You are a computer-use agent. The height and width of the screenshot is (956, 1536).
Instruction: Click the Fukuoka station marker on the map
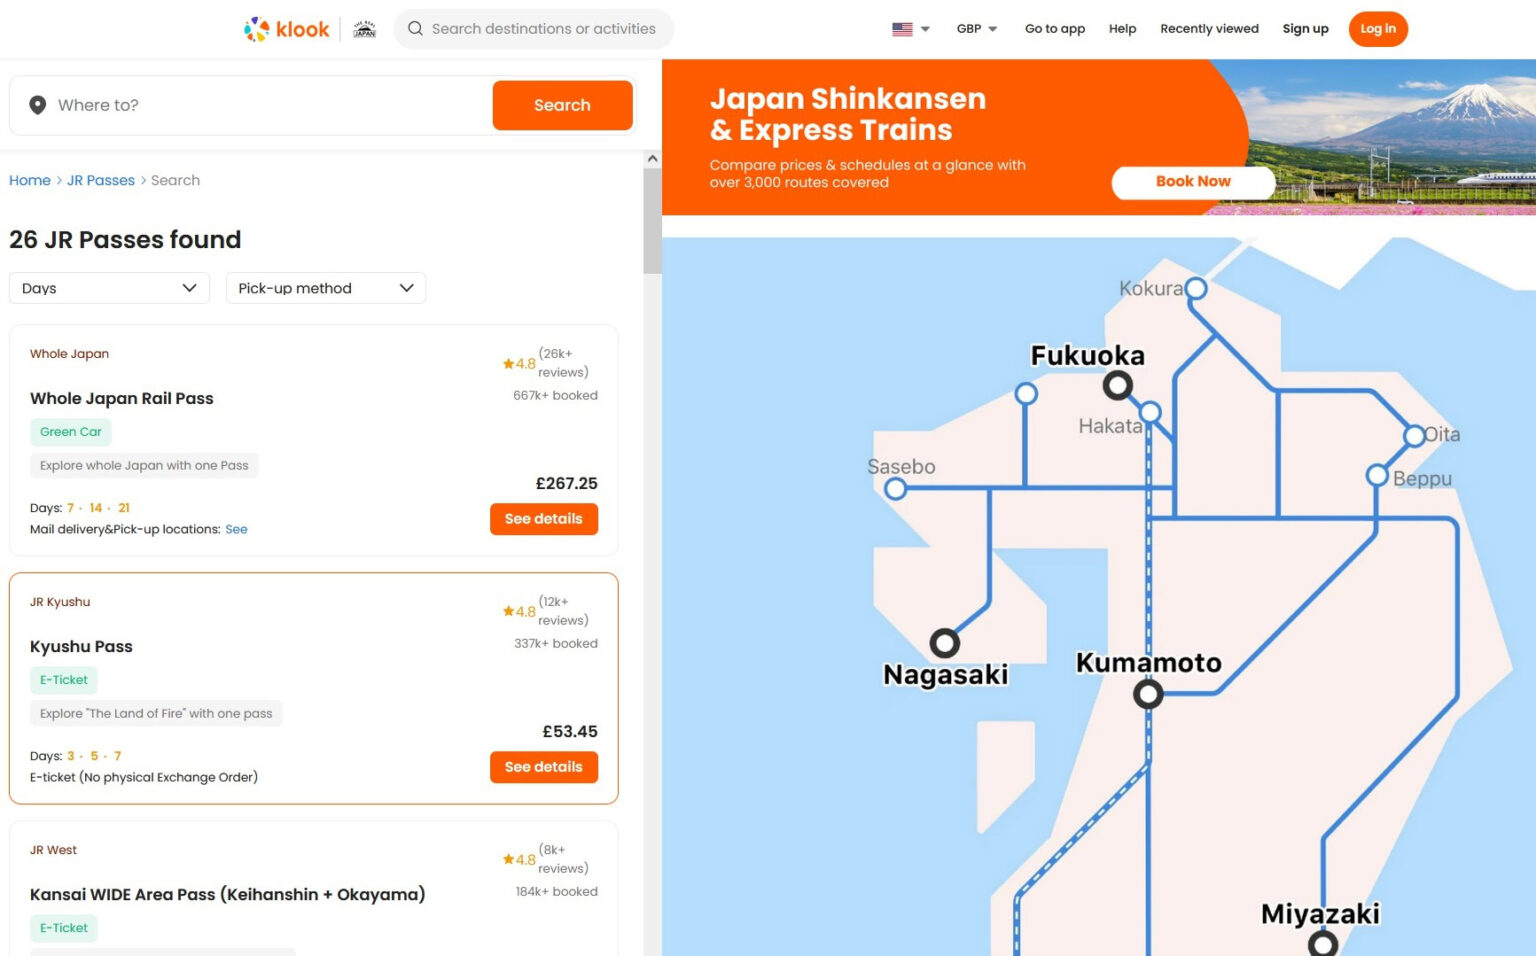click(x=1118, y=384)
